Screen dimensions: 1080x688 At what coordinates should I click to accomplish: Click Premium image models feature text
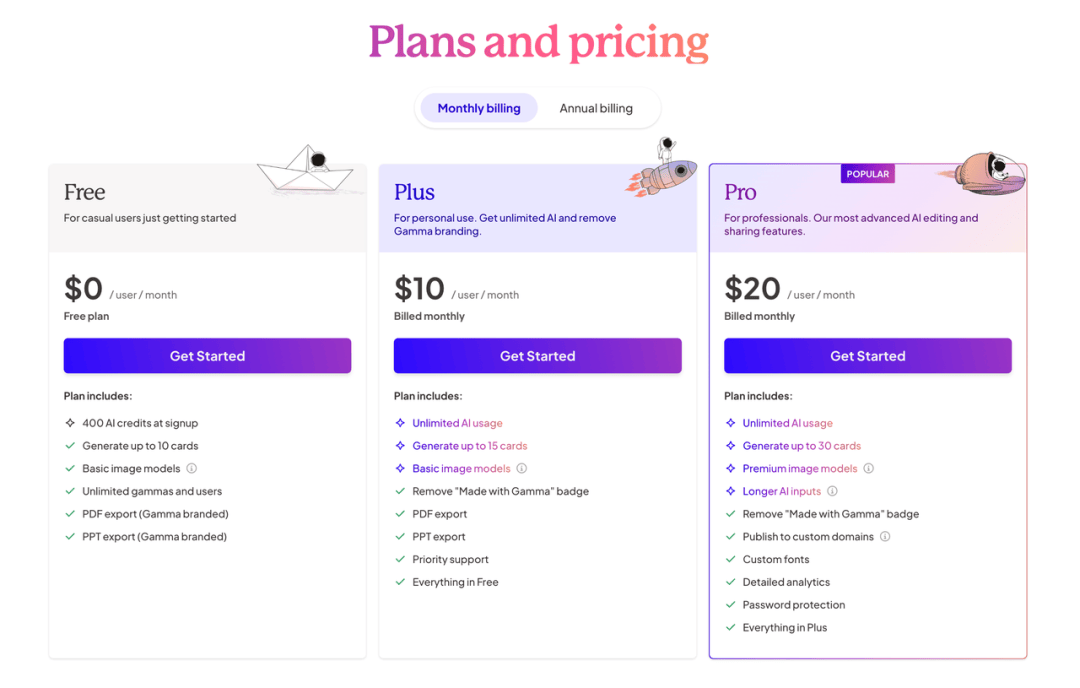[800, 468]
